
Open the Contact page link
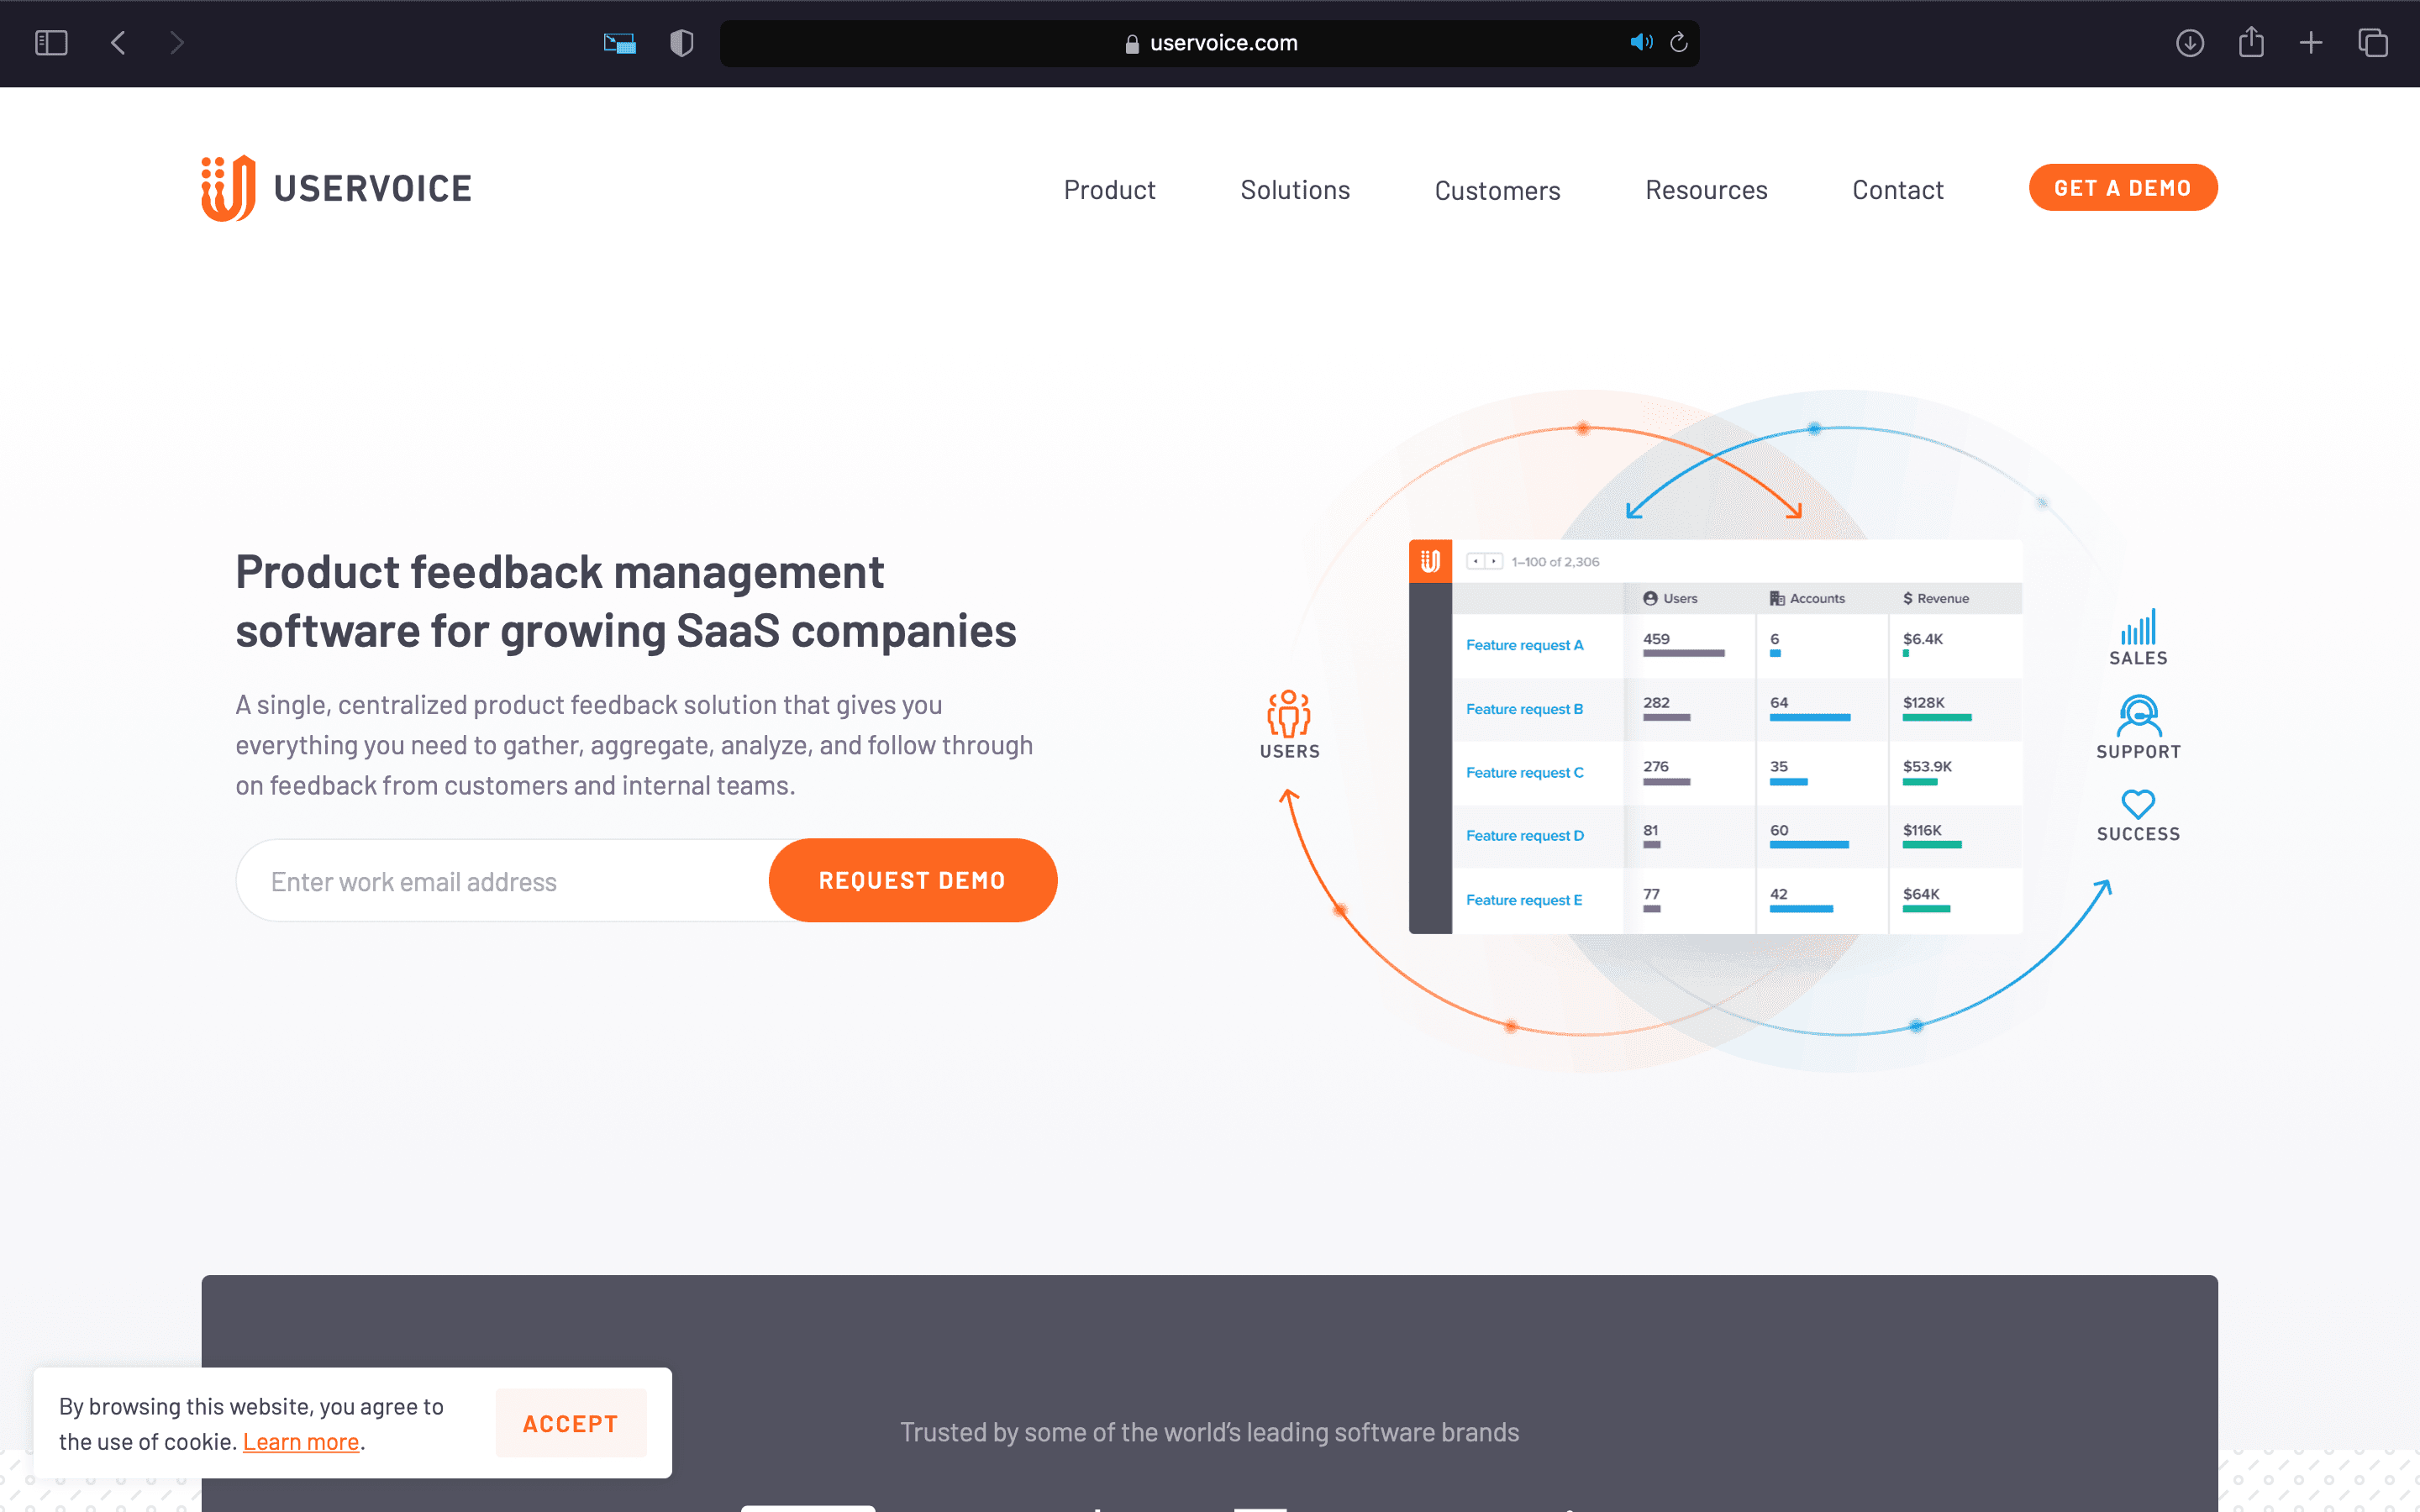point(1898,189)
